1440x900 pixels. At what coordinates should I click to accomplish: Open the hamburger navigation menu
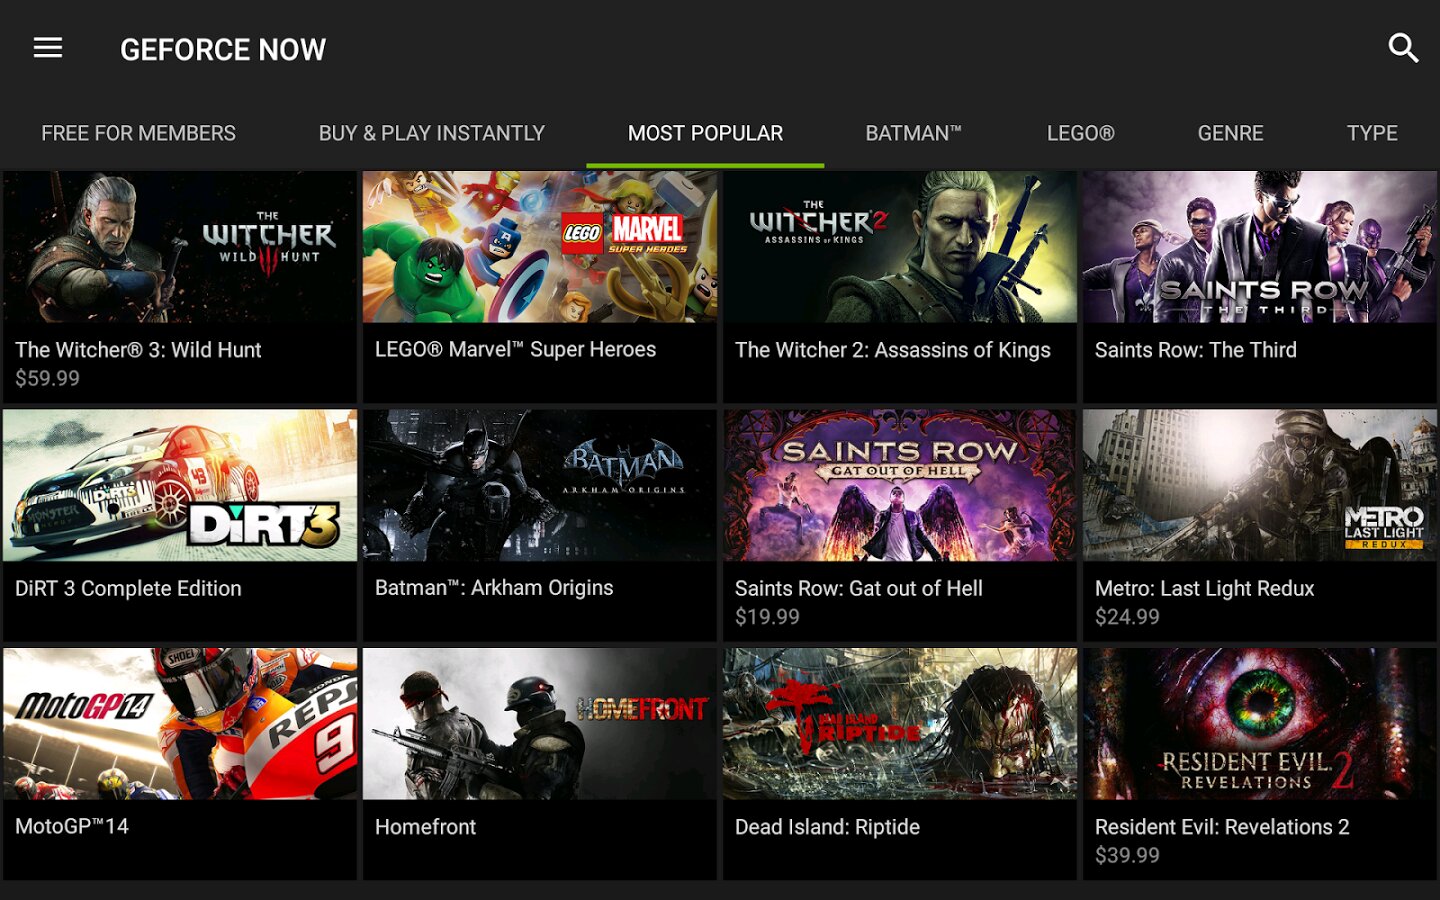click(48, 48)
